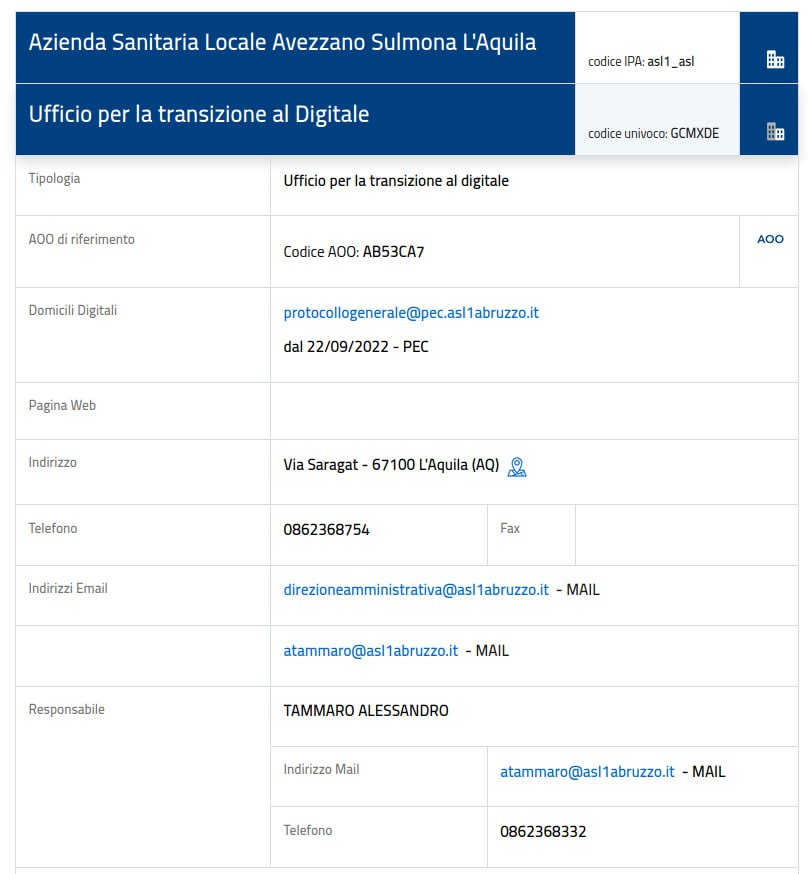Select the codice IPA asl1_asl text
This screenshot has height=874, width=809.
(641, 61)
